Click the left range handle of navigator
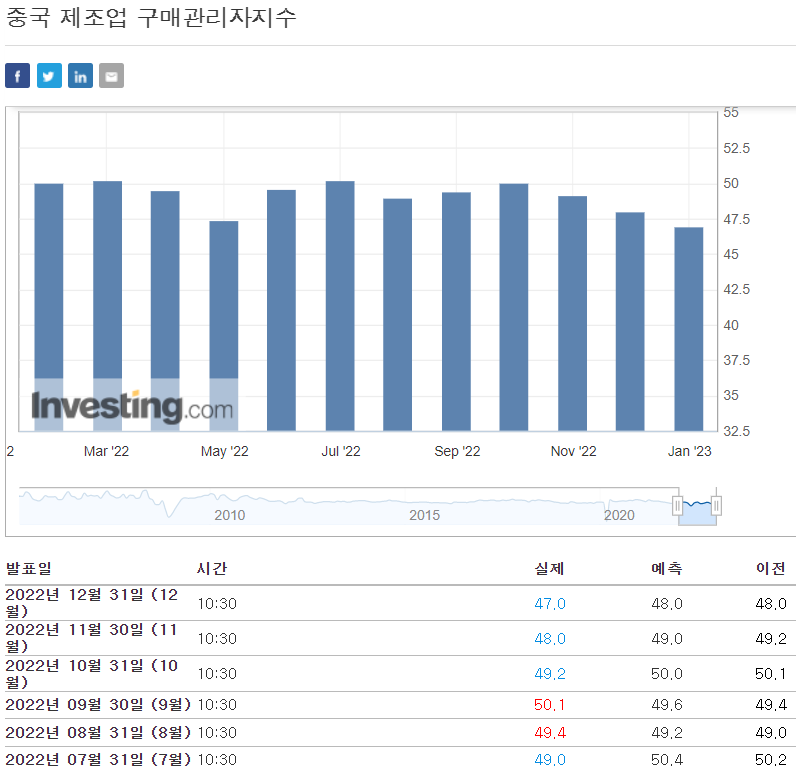The height and width of the screenshot is (782, 796). [x=677, y=506]
